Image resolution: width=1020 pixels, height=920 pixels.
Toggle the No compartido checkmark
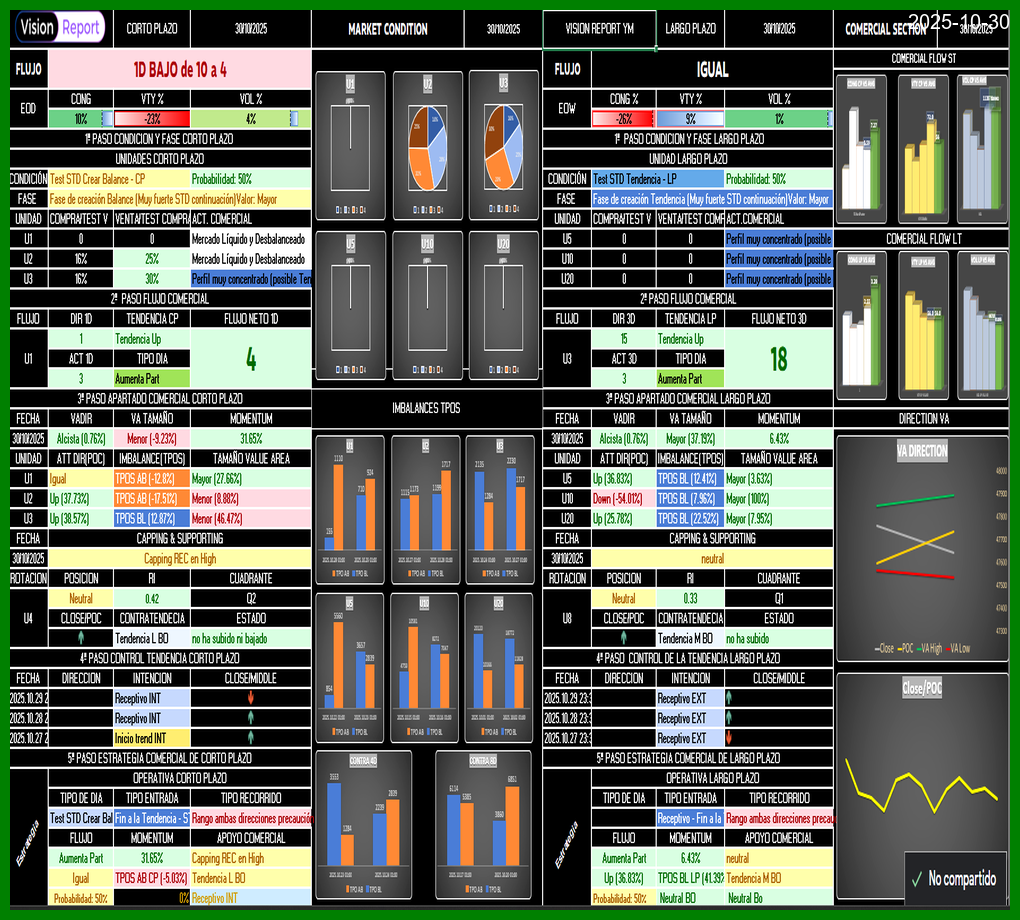tap(918, 880)
